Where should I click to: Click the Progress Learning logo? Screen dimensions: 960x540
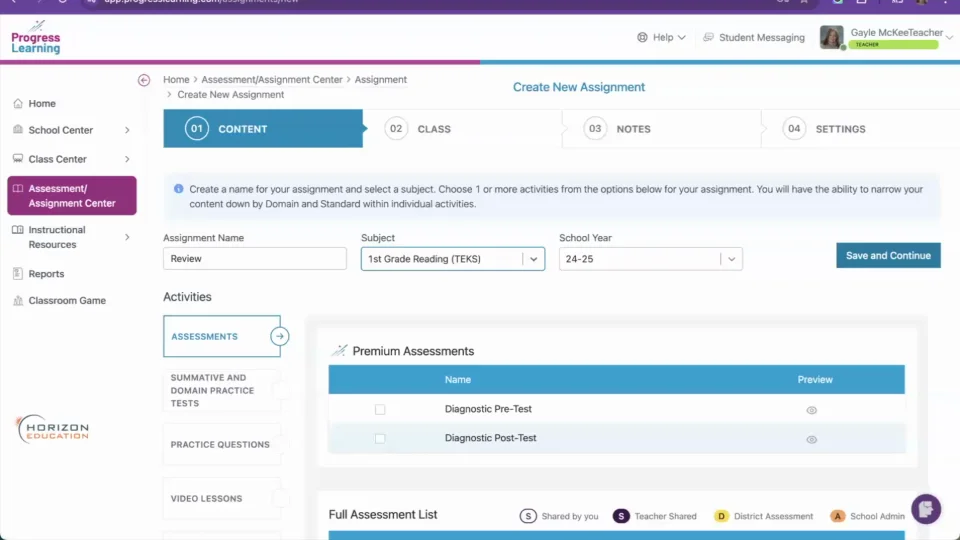36,38
